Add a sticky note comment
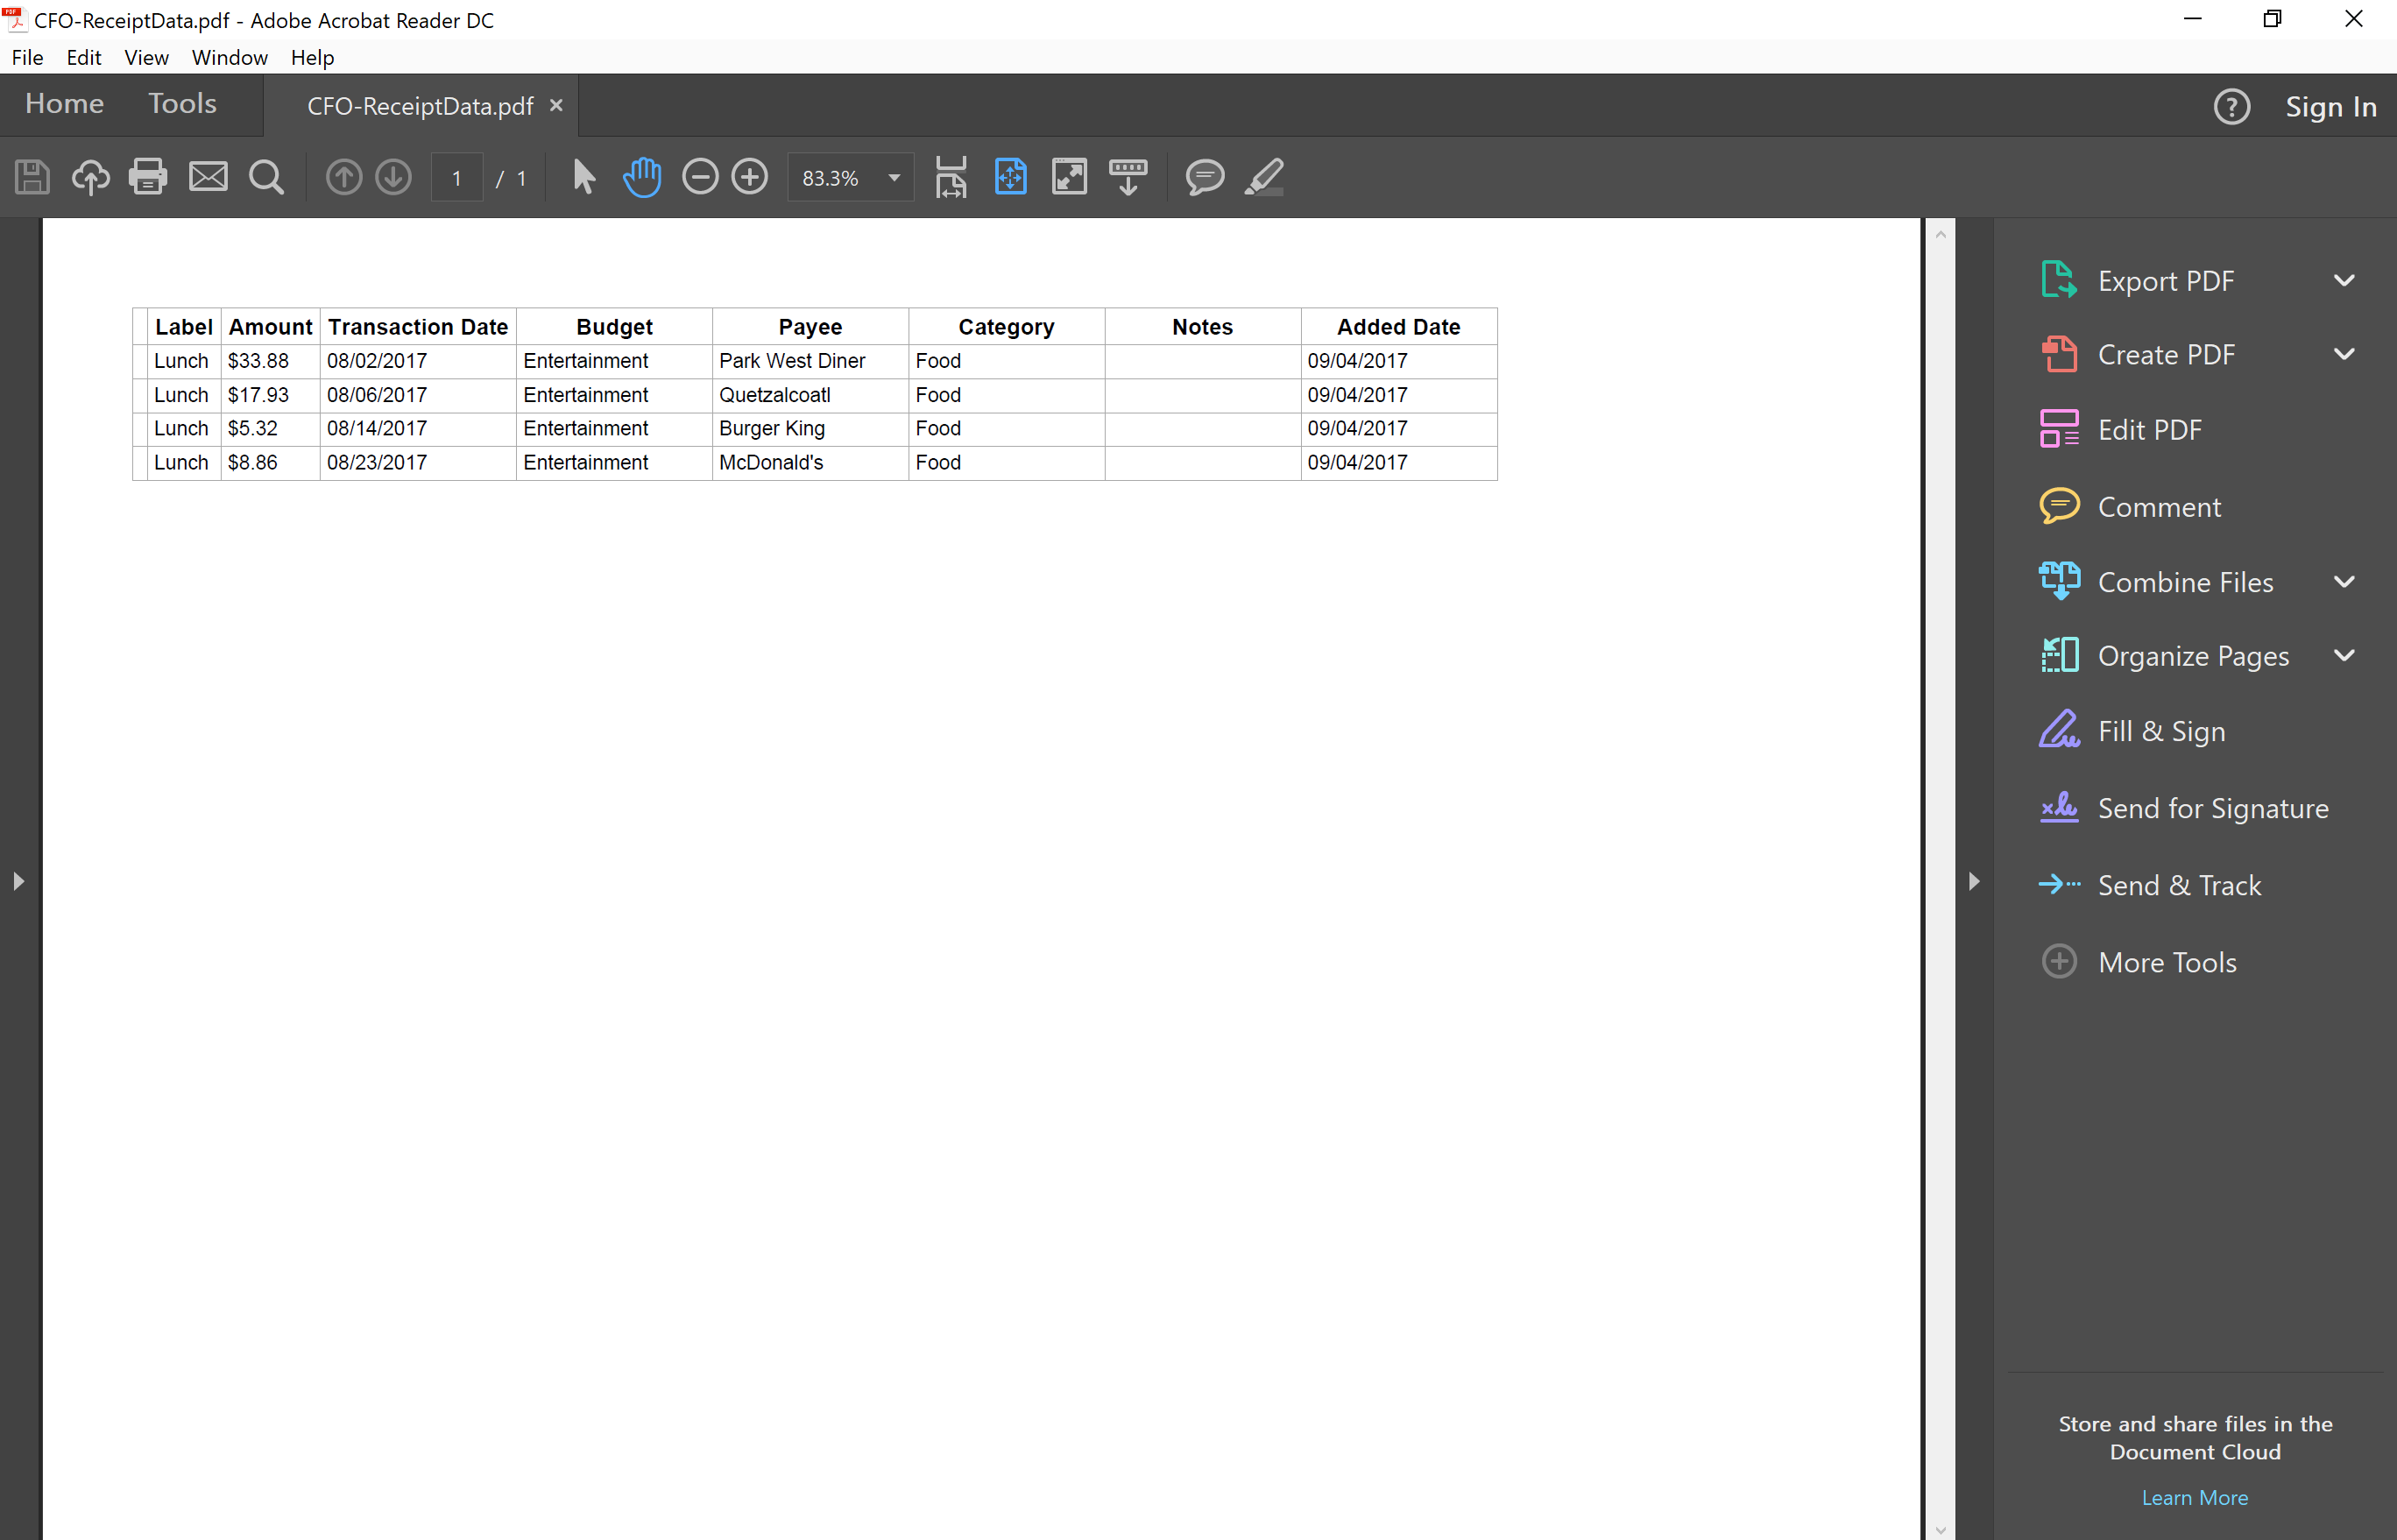Viewport: 2397px width, 1540px height. 1205,177
